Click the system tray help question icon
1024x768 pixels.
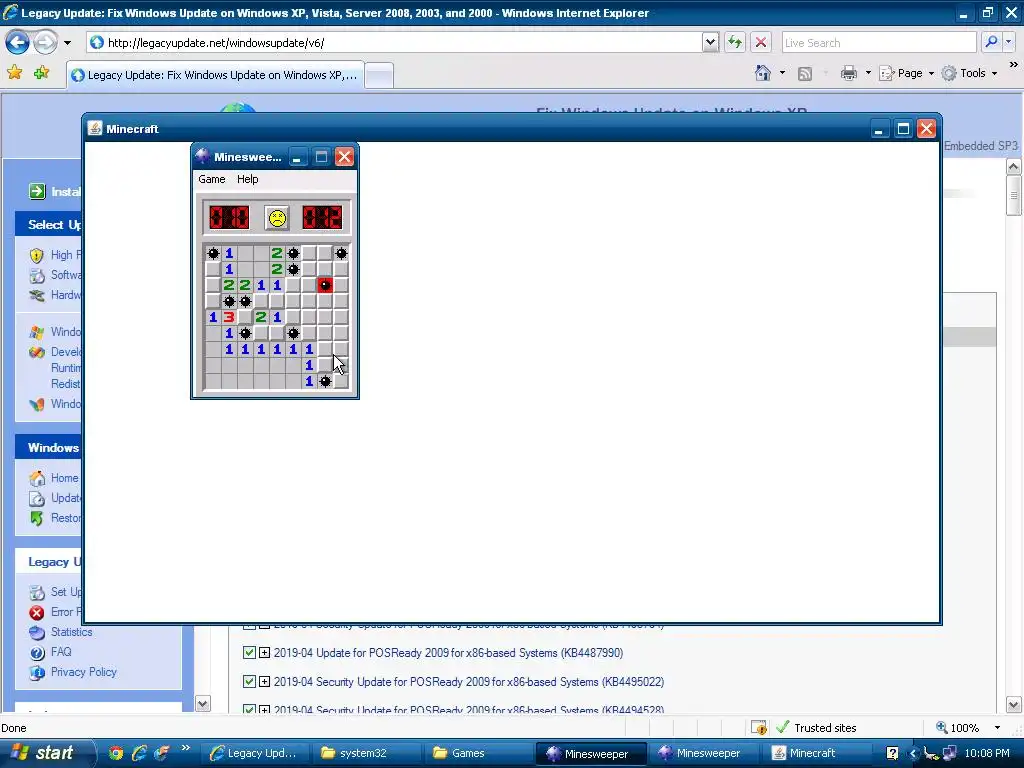(892, 754)
